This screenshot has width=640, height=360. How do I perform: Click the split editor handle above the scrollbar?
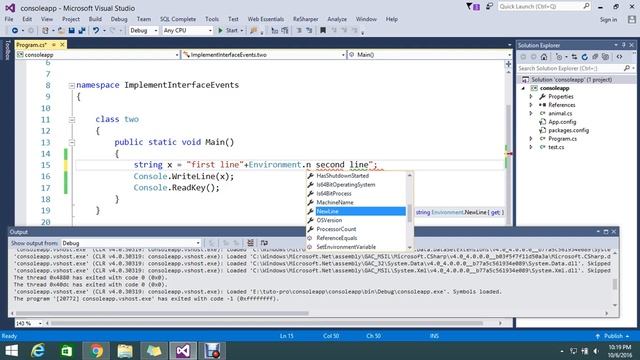[x=509, y=64]
